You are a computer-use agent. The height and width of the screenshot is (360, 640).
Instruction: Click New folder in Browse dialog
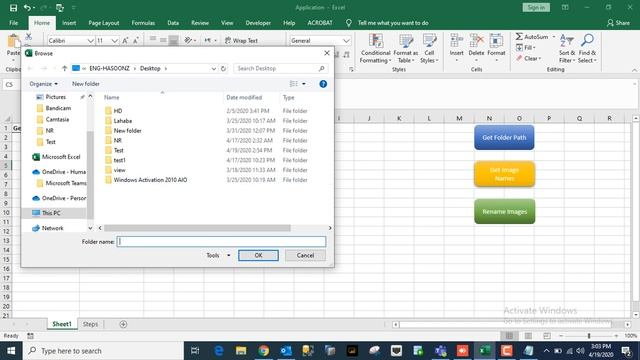pos(86,84)
